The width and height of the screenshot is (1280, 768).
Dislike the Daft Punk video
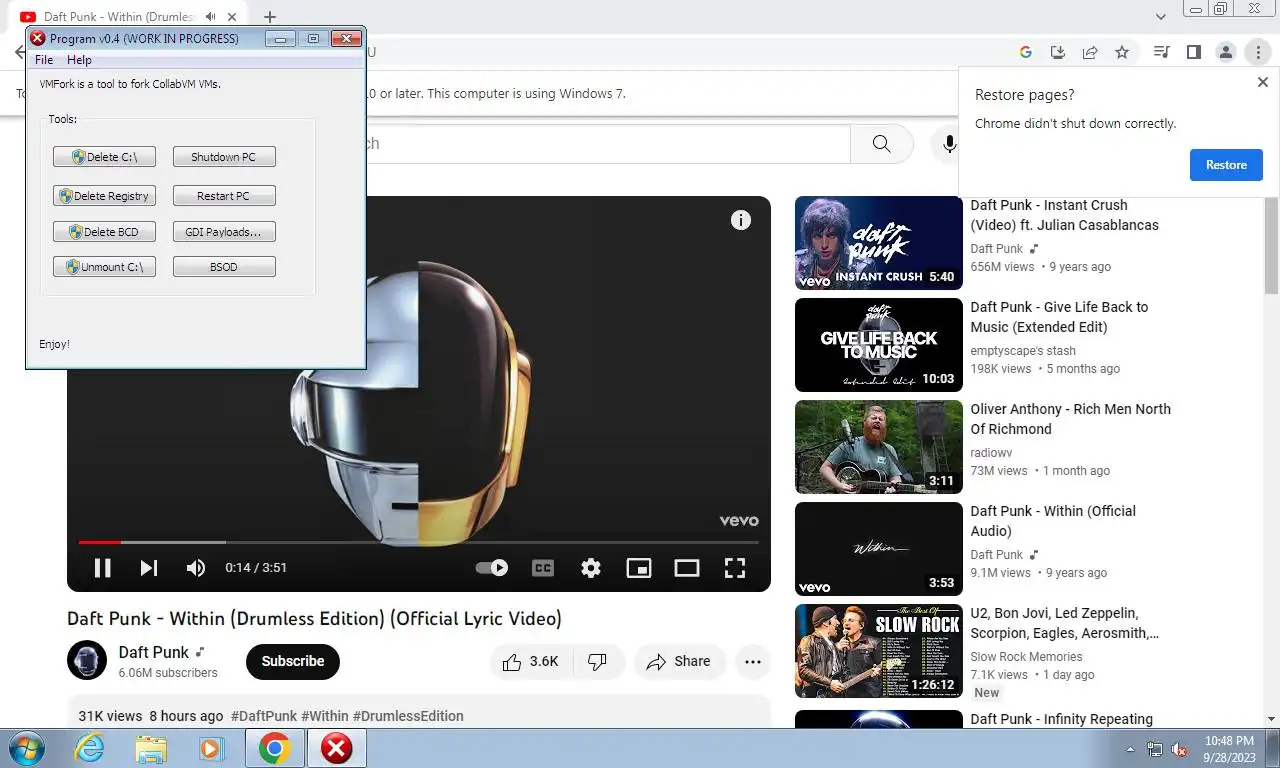pyautogui.click(x=598, y=661)
